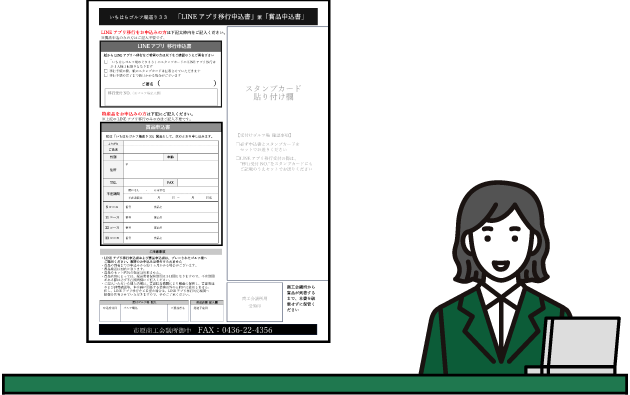Click the black form title banner
The image size is (630, 395).
(x=208, y=17)
